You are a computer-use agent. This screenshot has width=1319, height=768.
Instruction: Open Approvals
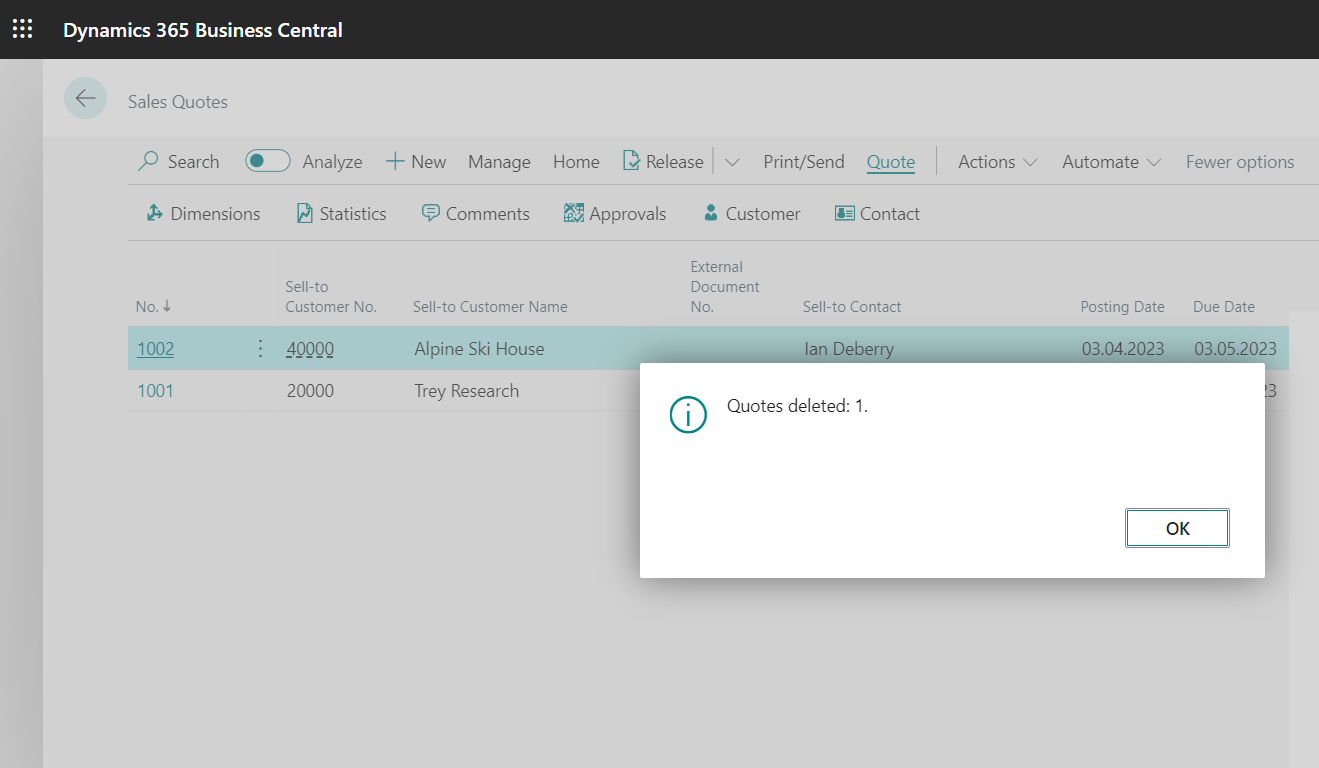point(615,214)
